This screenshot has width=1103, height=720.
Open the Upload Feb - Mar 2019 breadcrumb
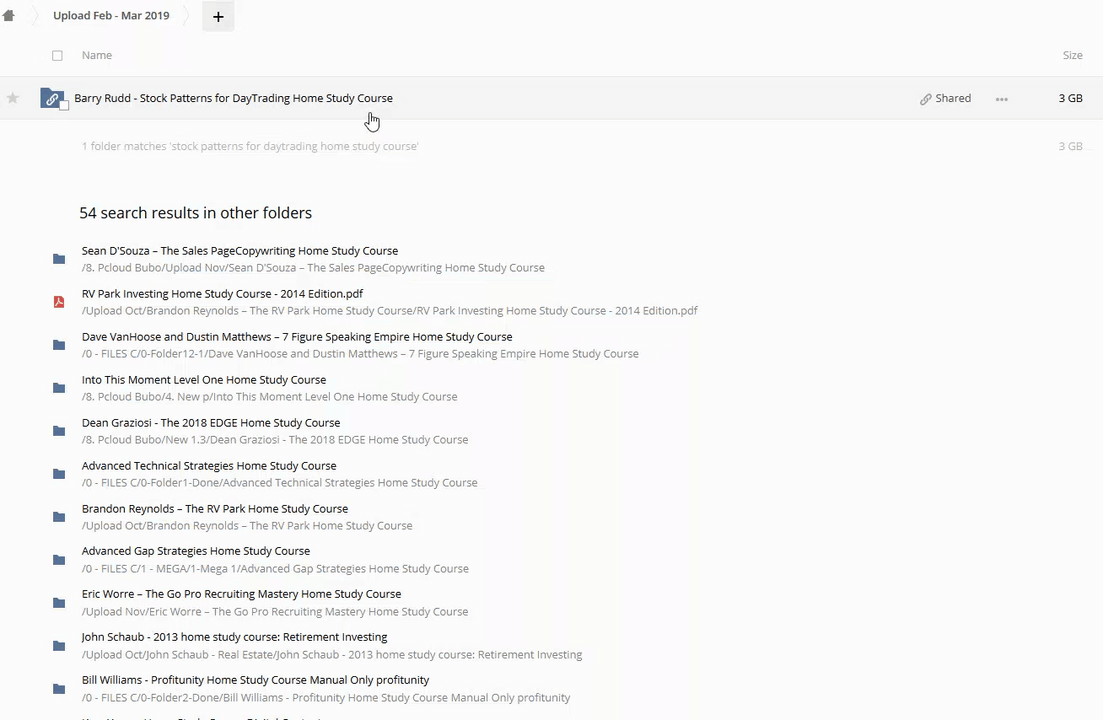click(x=111, y=16)
